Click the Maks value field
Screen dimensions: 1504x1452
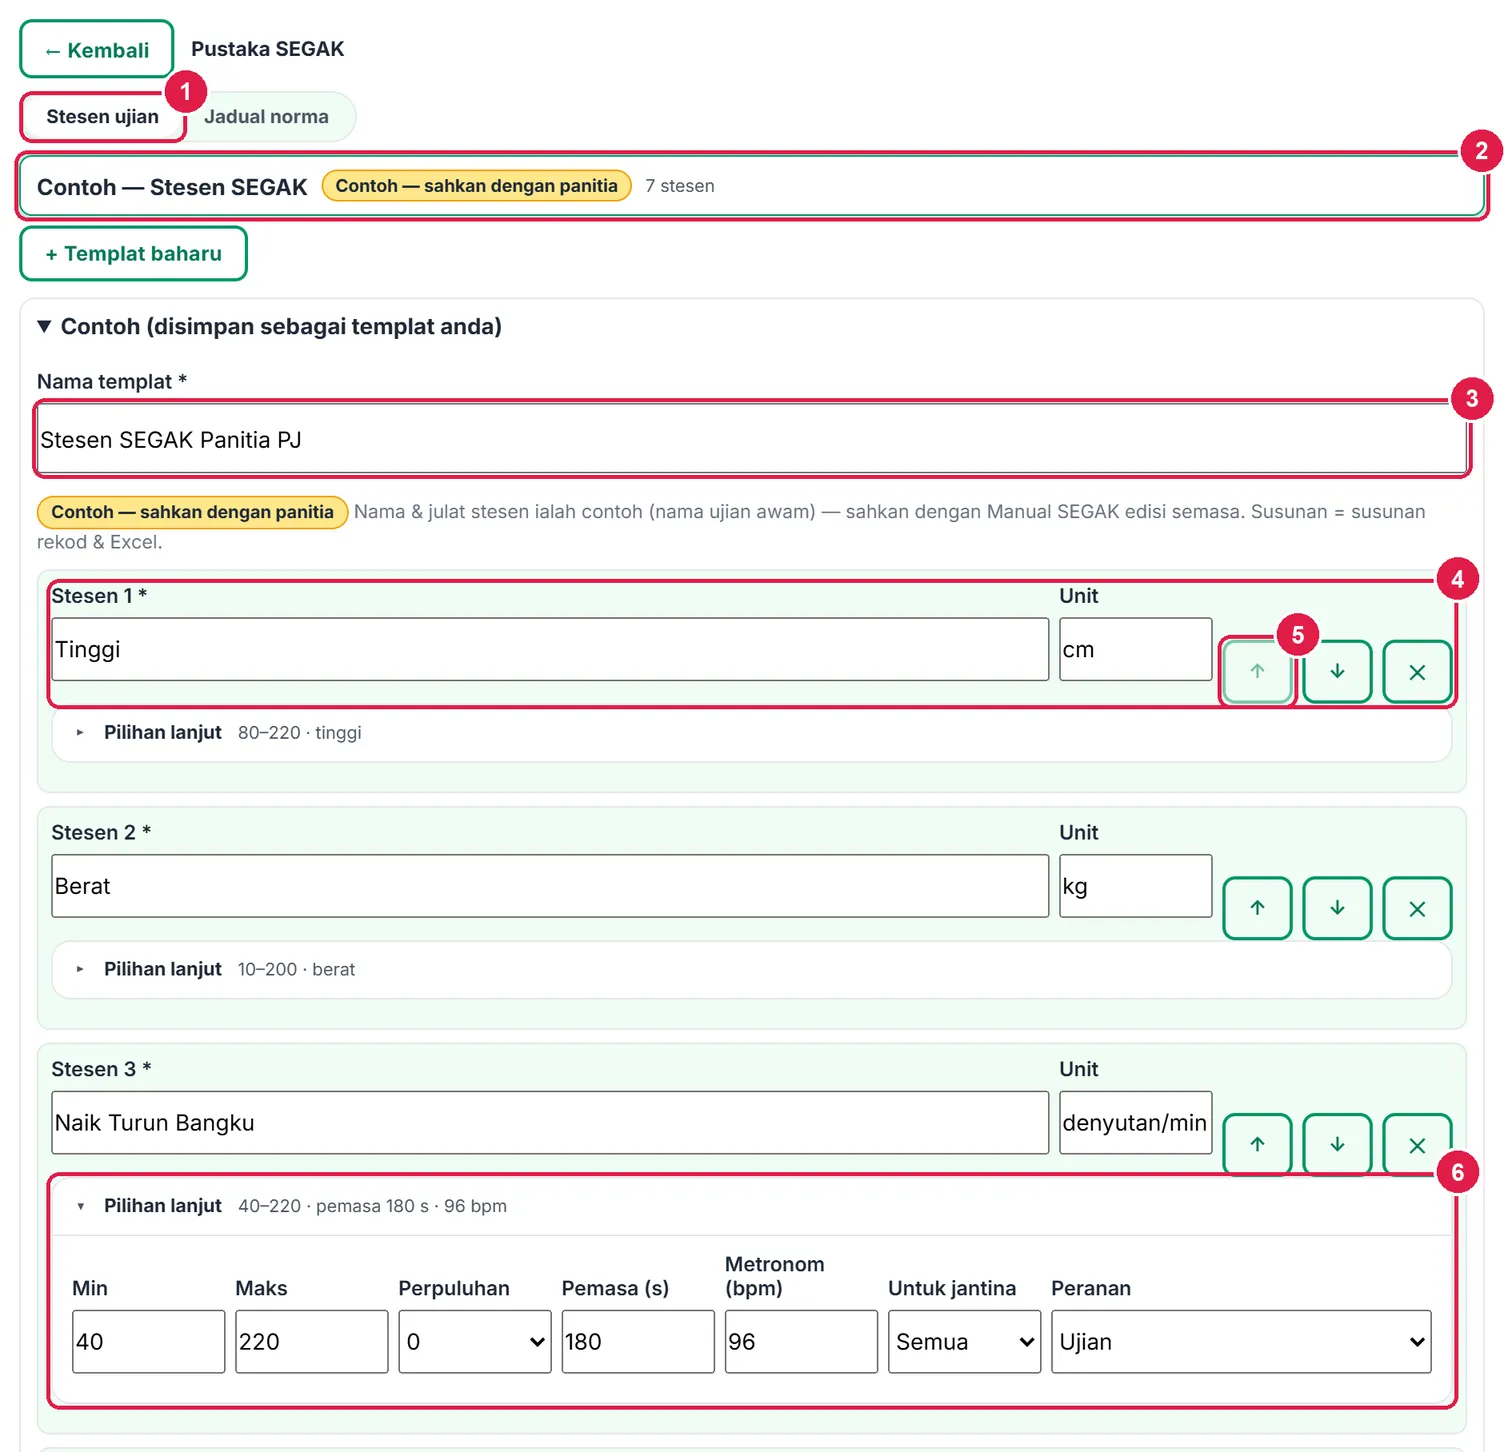click(x=312, y=1342)
